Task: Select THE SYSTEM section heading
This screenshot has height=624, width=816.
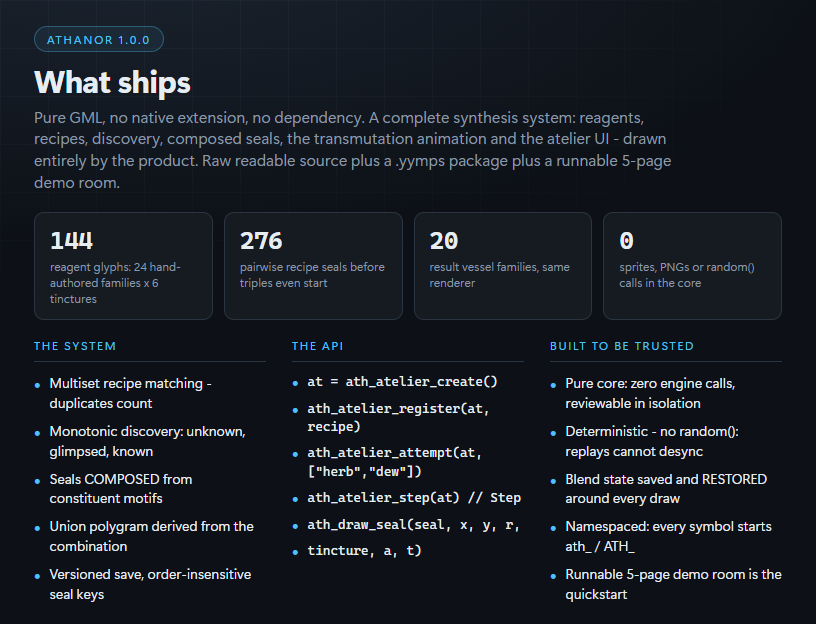Action: coord(75,346)
